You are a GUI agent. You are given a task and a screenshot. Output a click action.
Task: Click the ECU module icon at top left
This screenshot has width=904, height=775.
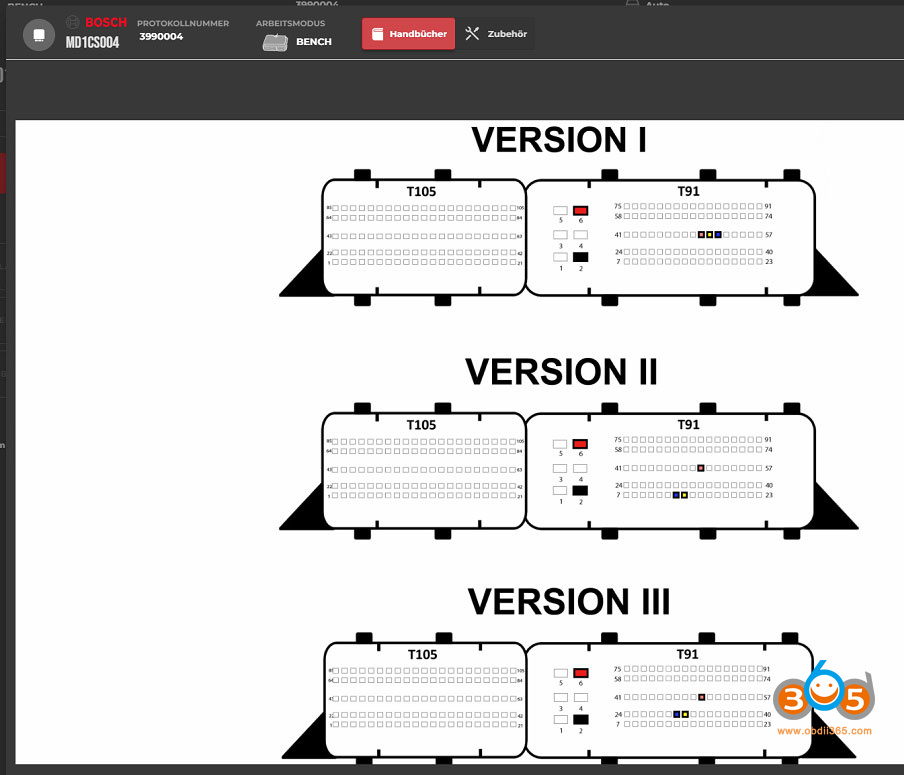(x=37, y=34)
